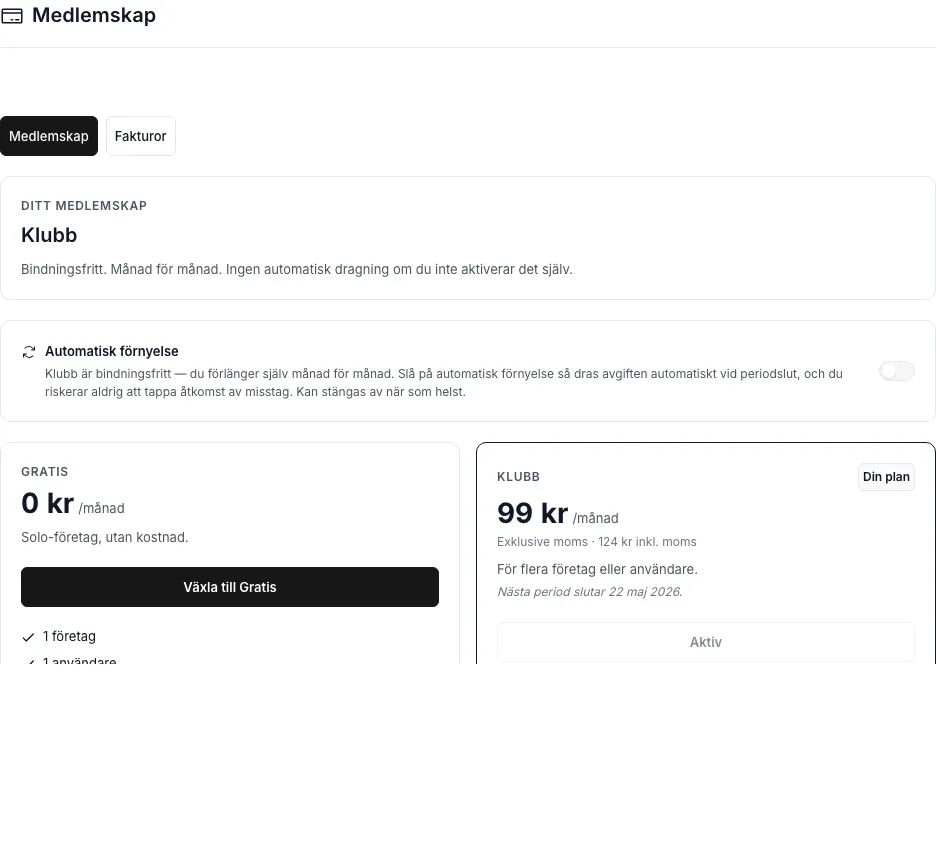Screen dimensions: 936x860
Task: Click the renewal description starting Klubb är bindningsfritt
Action: coord(444,383)
